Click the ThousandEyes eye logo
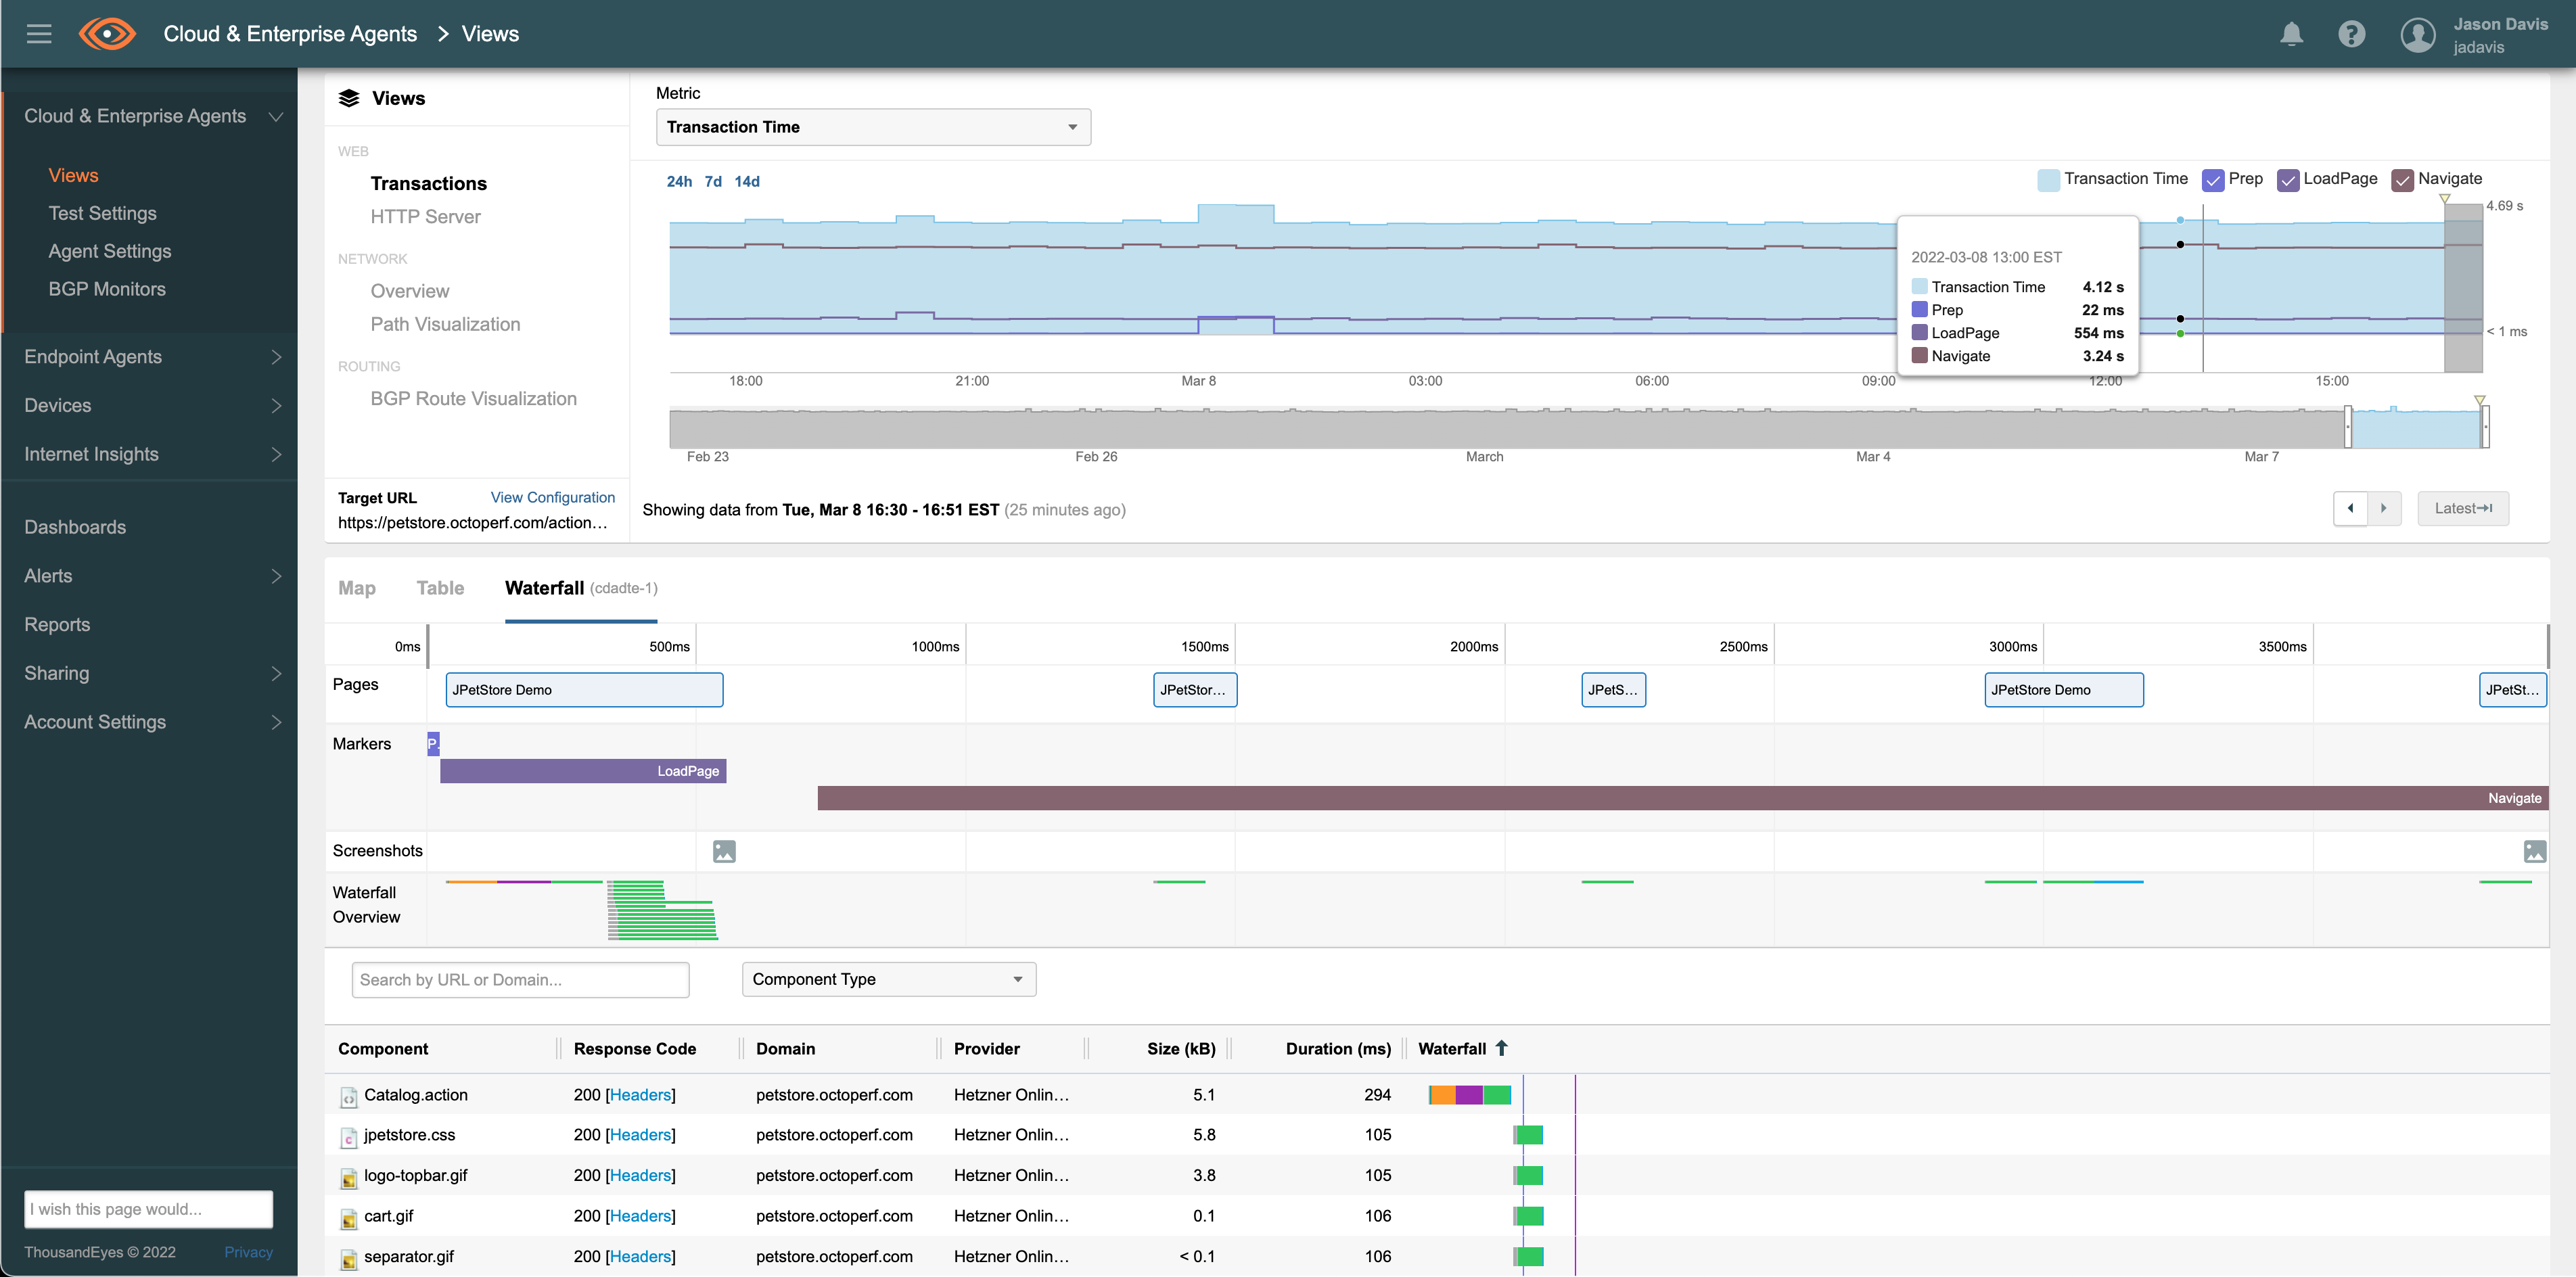This screenshot has width=2576, height=1277. 107,34
